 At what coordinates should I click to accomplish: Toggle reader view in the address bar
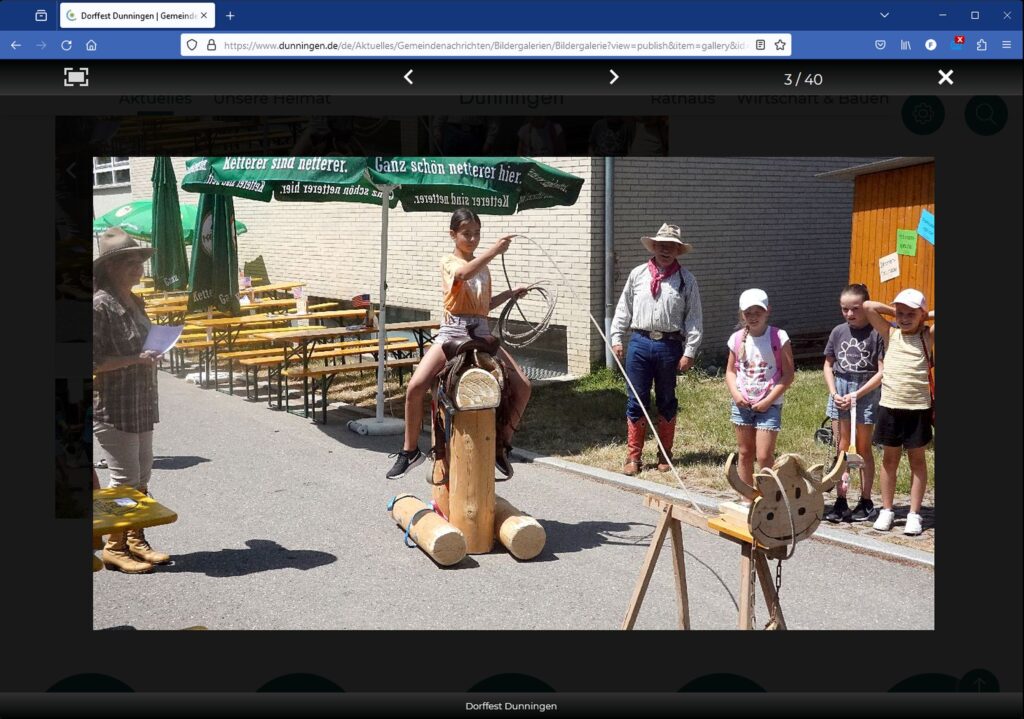760,45
